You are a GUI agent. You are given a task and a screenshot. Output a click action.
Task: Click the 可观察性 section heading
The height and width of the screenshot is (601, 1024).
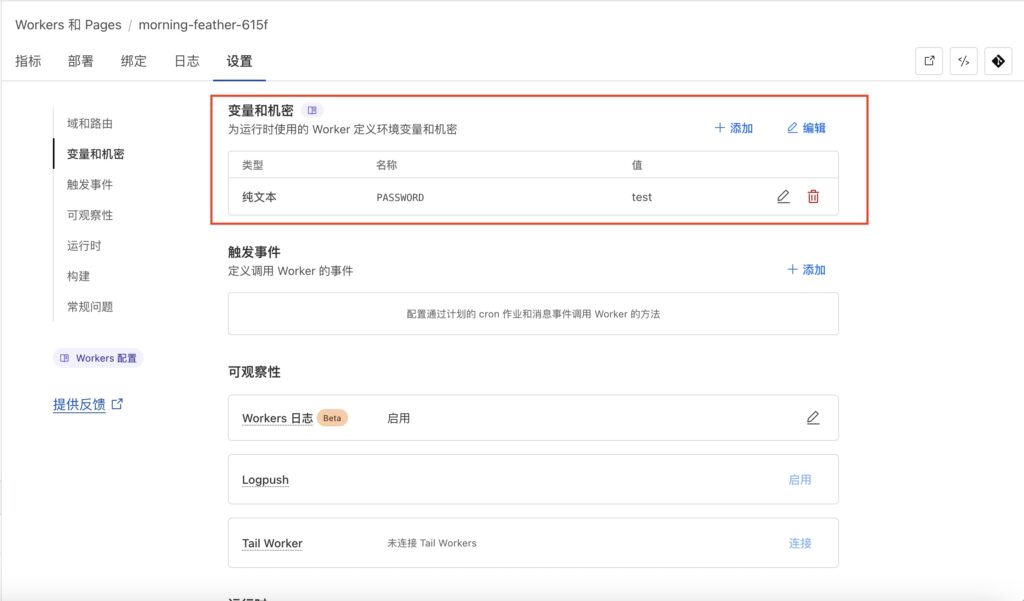pyautogui.click(x=254, y=372)
